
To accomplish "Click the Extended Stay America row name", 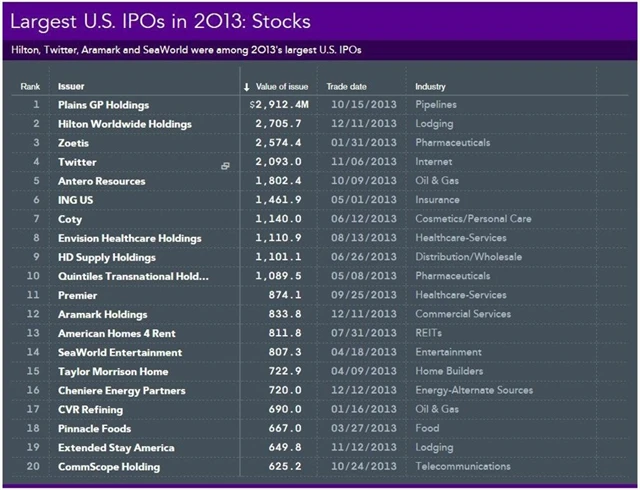I will (116, 448).
